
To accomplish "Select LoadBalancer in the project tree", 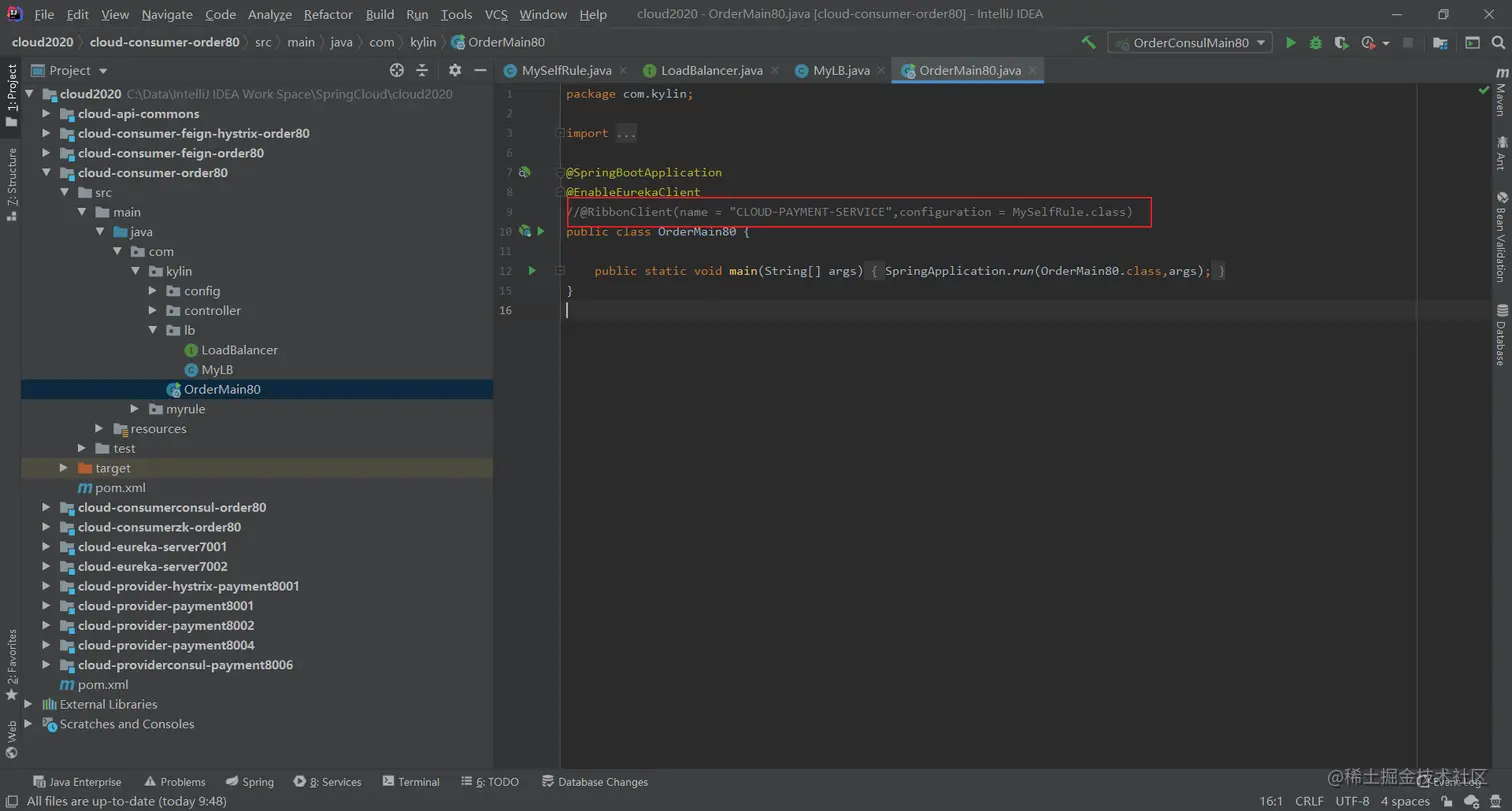I will [239, 350].
